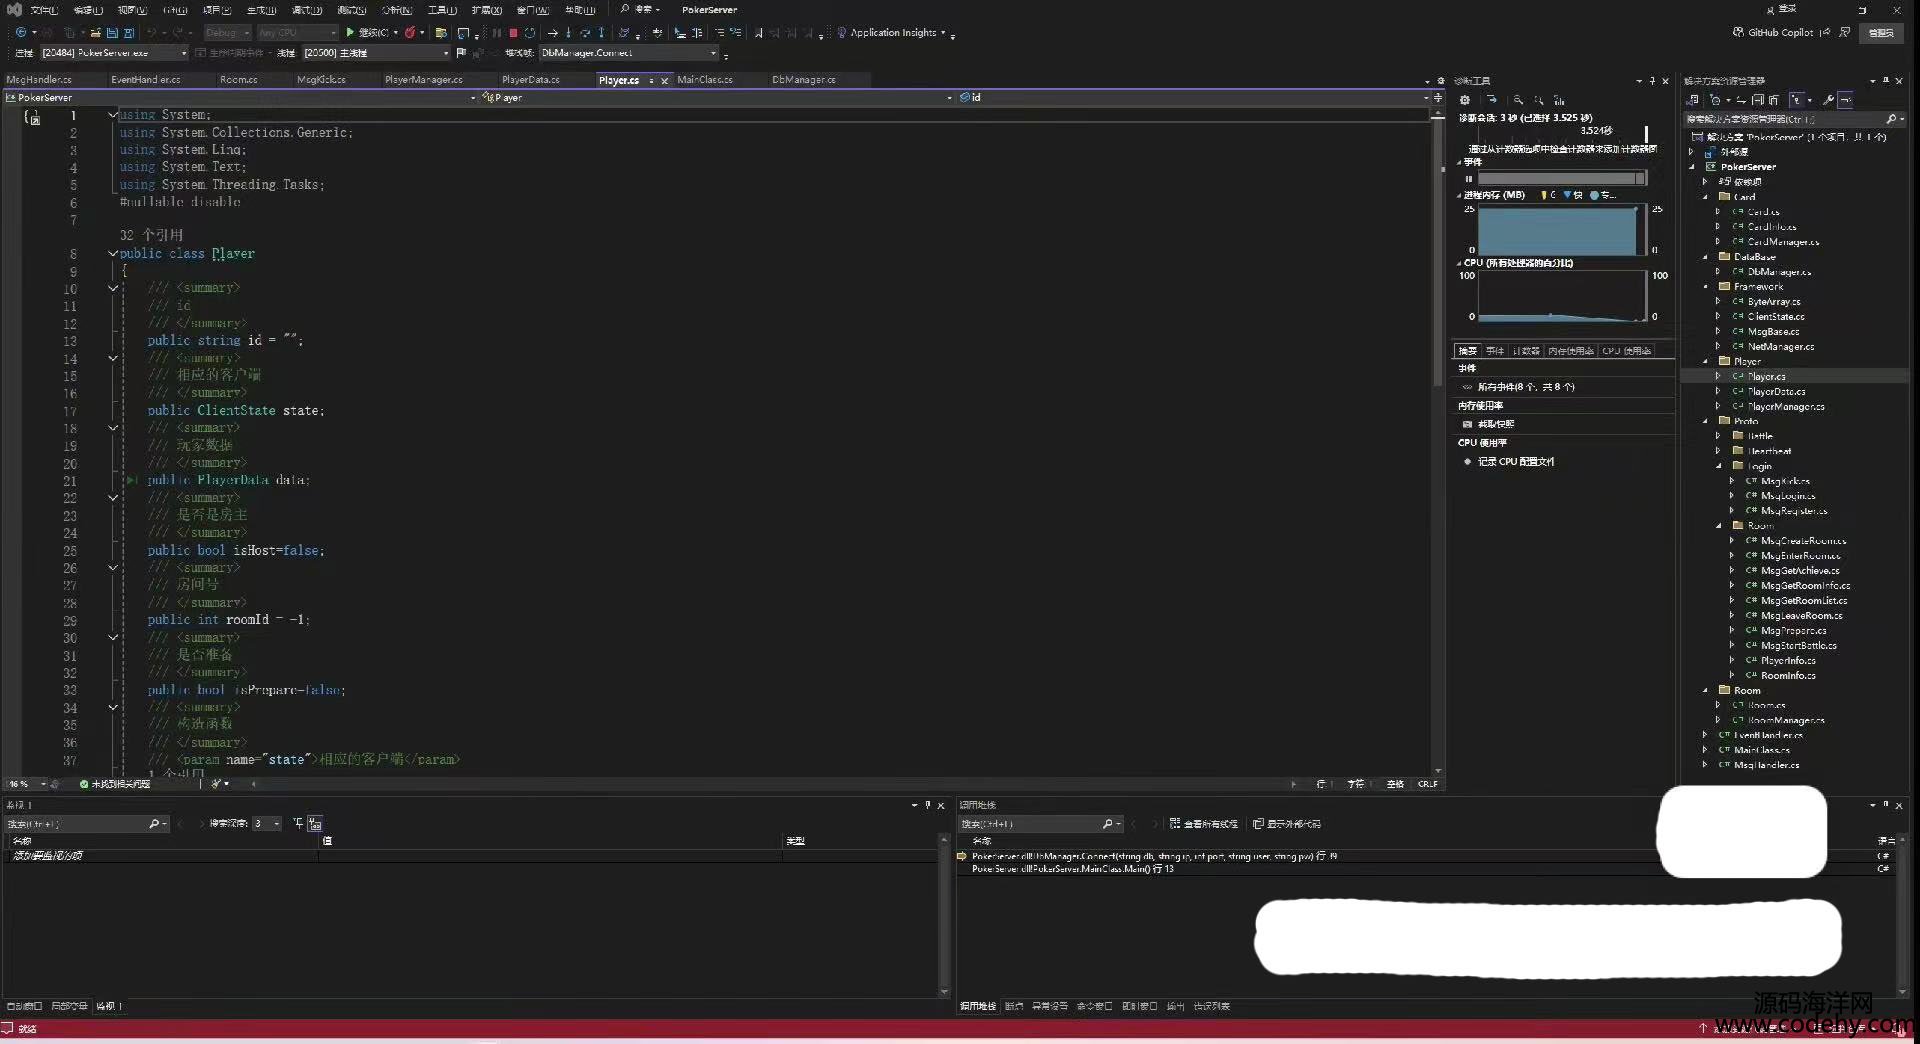The image size is (1920, 1044).
Task: Restart debugging using the circular arrow icon
Action: 530,32
